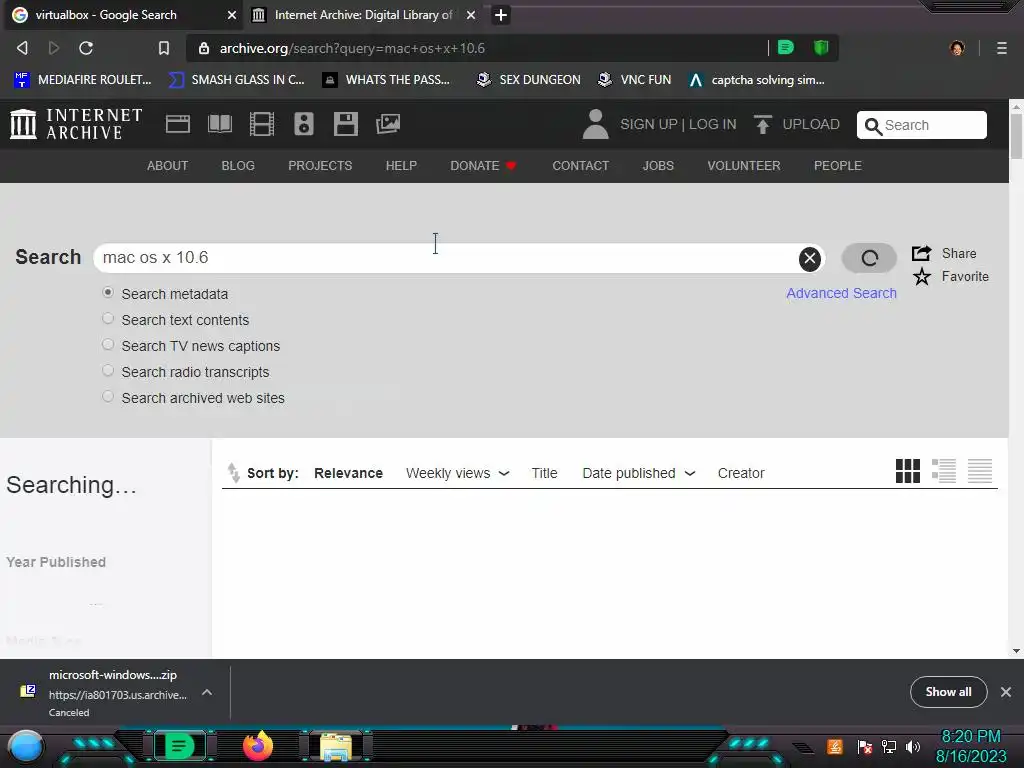
Task: Select Search metadata radio button
Action: coord(108,293)
